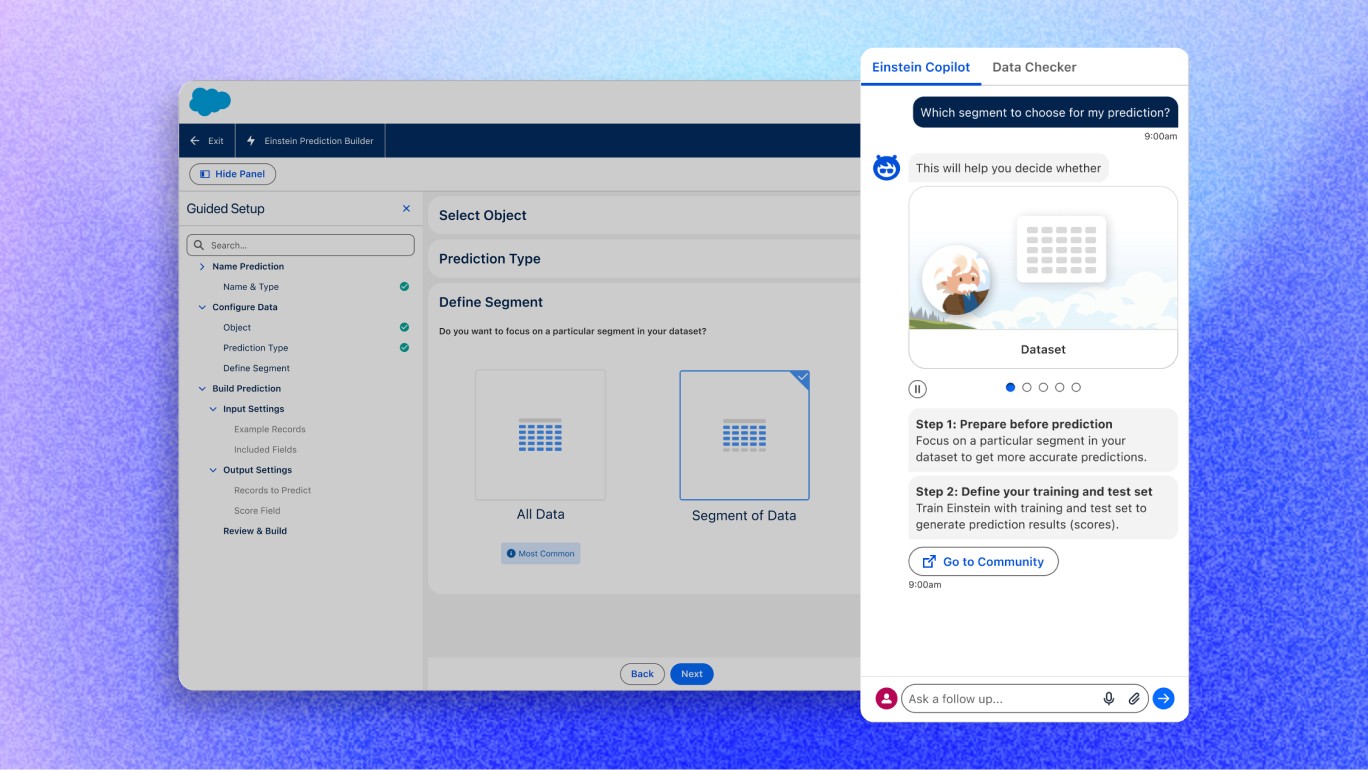The width and height of the screenshot is (1368, 770).
Task: Click the Einstein bot avatar icon
Action: [887, 168]
